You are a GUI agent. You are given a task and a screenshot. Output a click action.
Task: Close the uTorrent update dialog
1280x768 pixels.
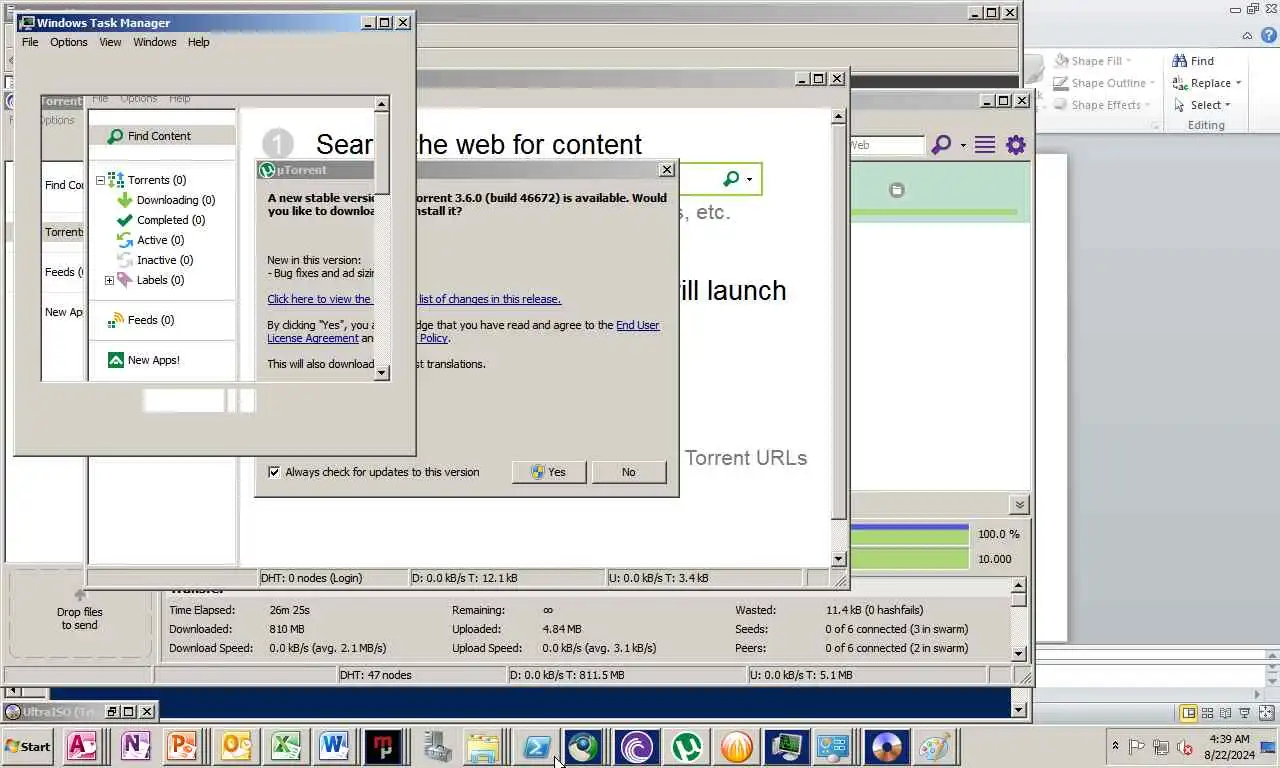tap(667, 170)
